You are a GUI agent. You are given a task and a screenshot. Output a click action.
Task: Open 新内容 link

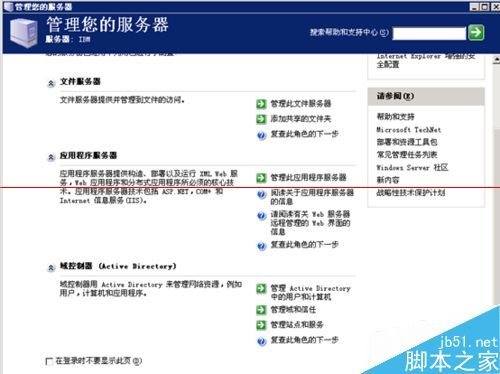(x=388, y=180)
